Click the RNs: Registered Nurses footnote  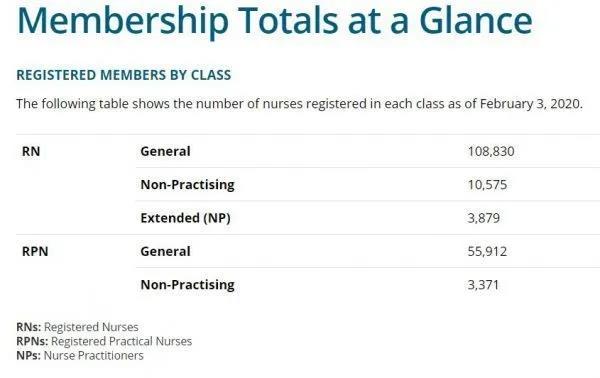click(x=77, y=327)
